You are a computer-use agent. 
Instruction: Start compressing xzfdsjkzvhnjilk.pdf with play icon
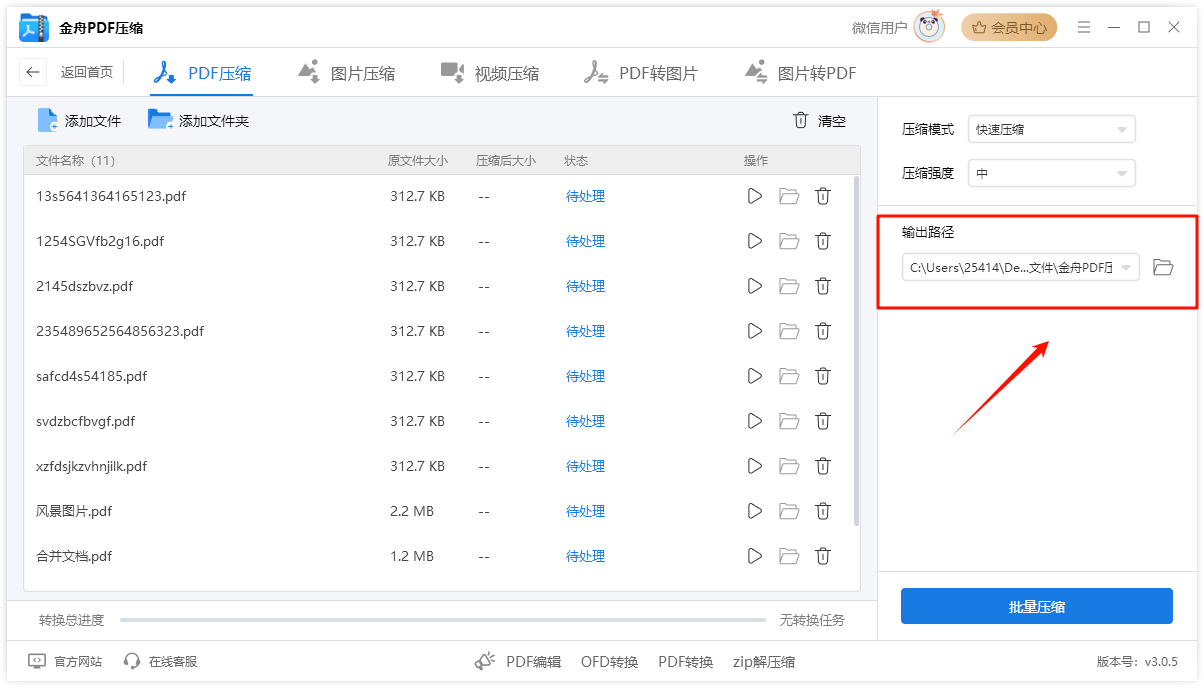click(755, 466)
